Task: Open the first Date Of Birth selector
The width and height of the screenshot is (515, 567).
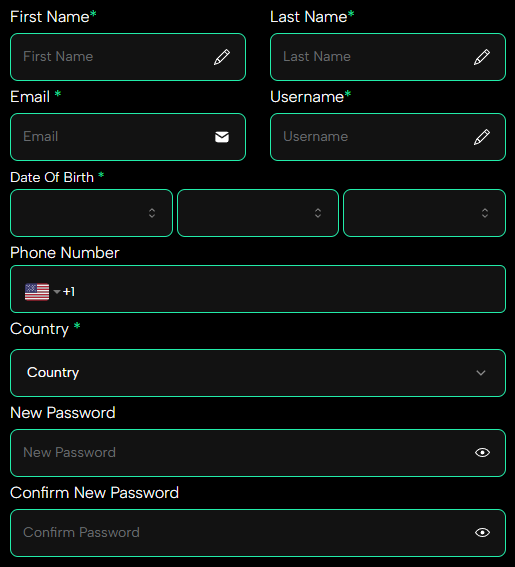Action: tap(91, 213)
